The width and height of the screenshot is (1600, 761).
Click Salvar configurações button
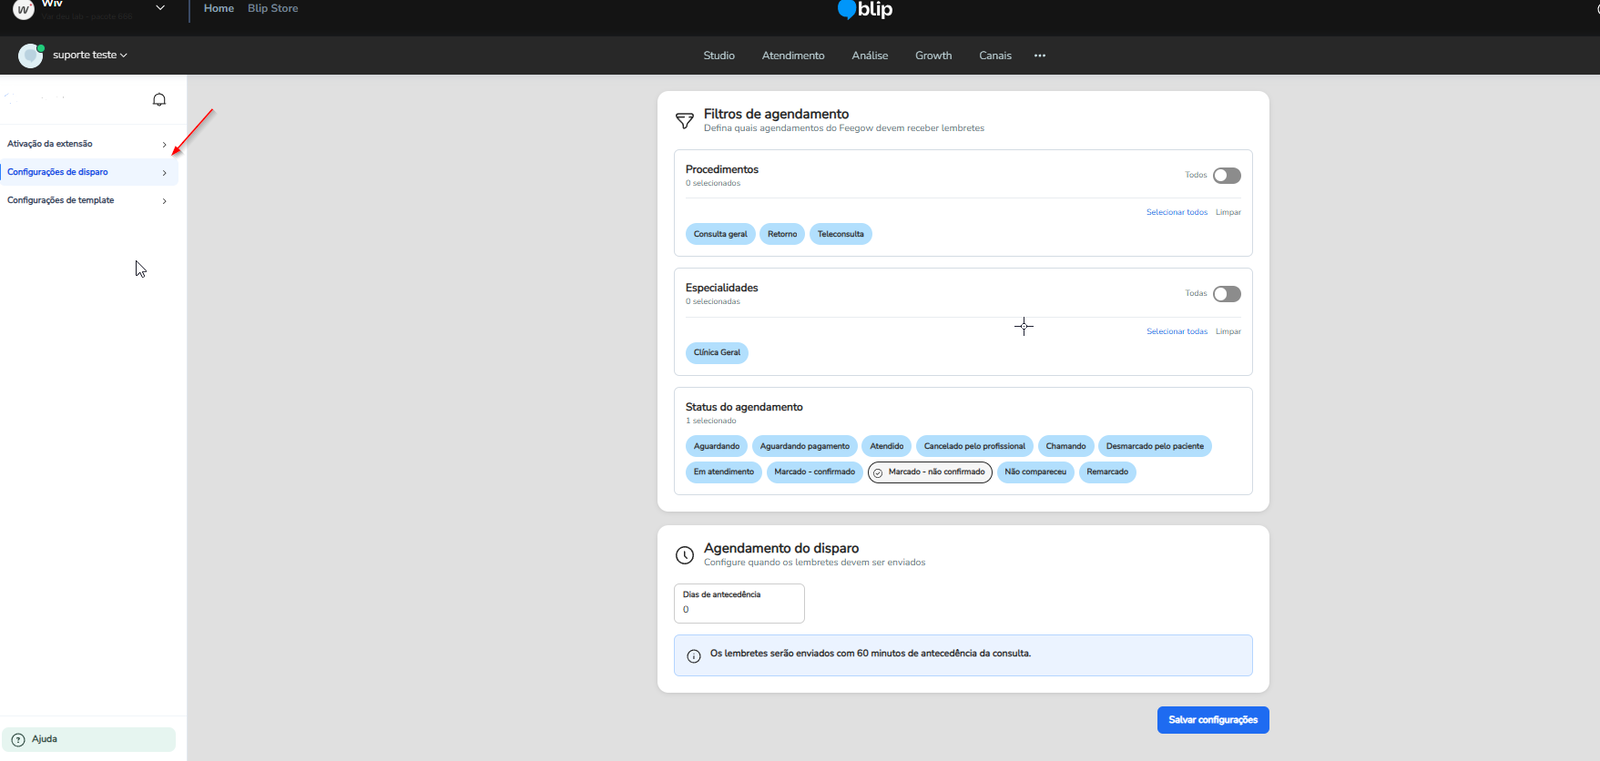[1213, 720]
